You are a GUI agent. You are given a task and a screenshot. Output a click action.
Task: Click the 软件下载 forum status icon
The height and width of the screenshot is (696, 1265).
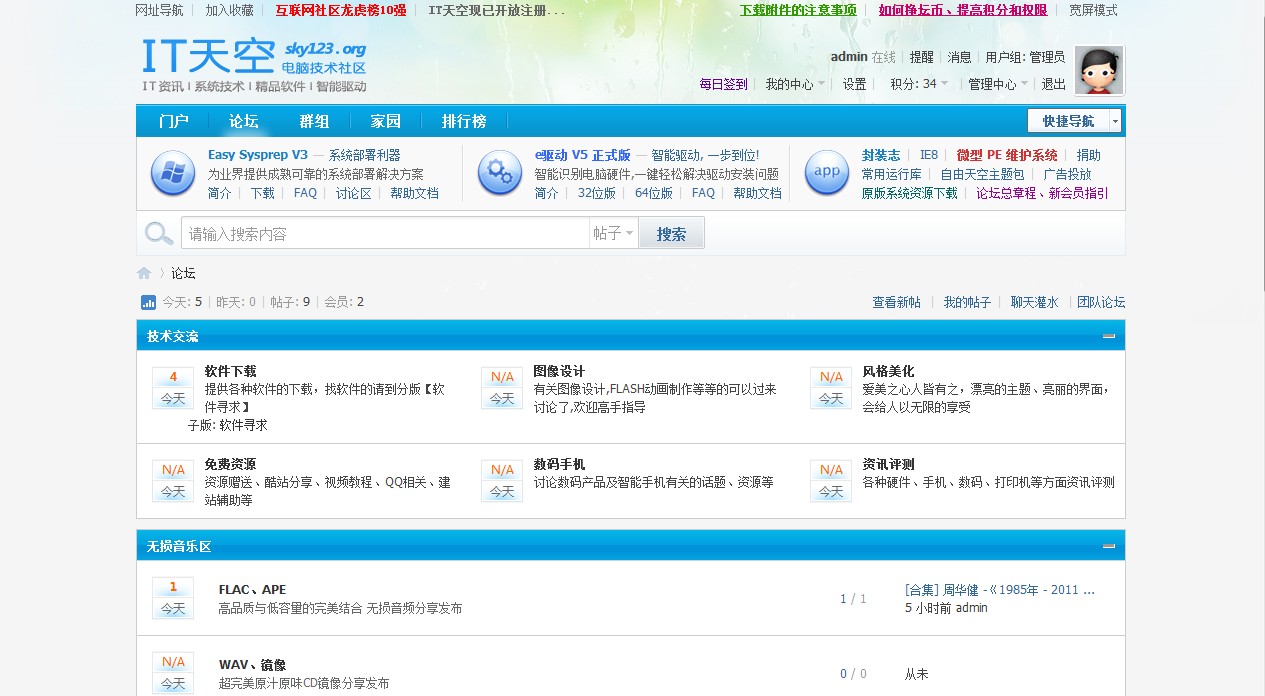pos(173,388)
